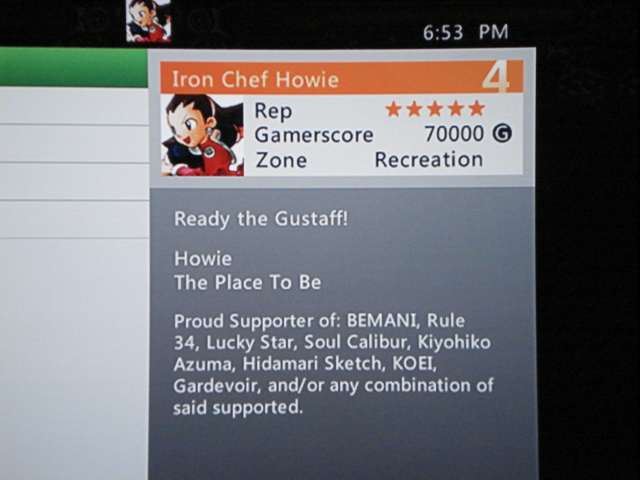Click the gamer avatar picture in profile card

tap(202, 135)
